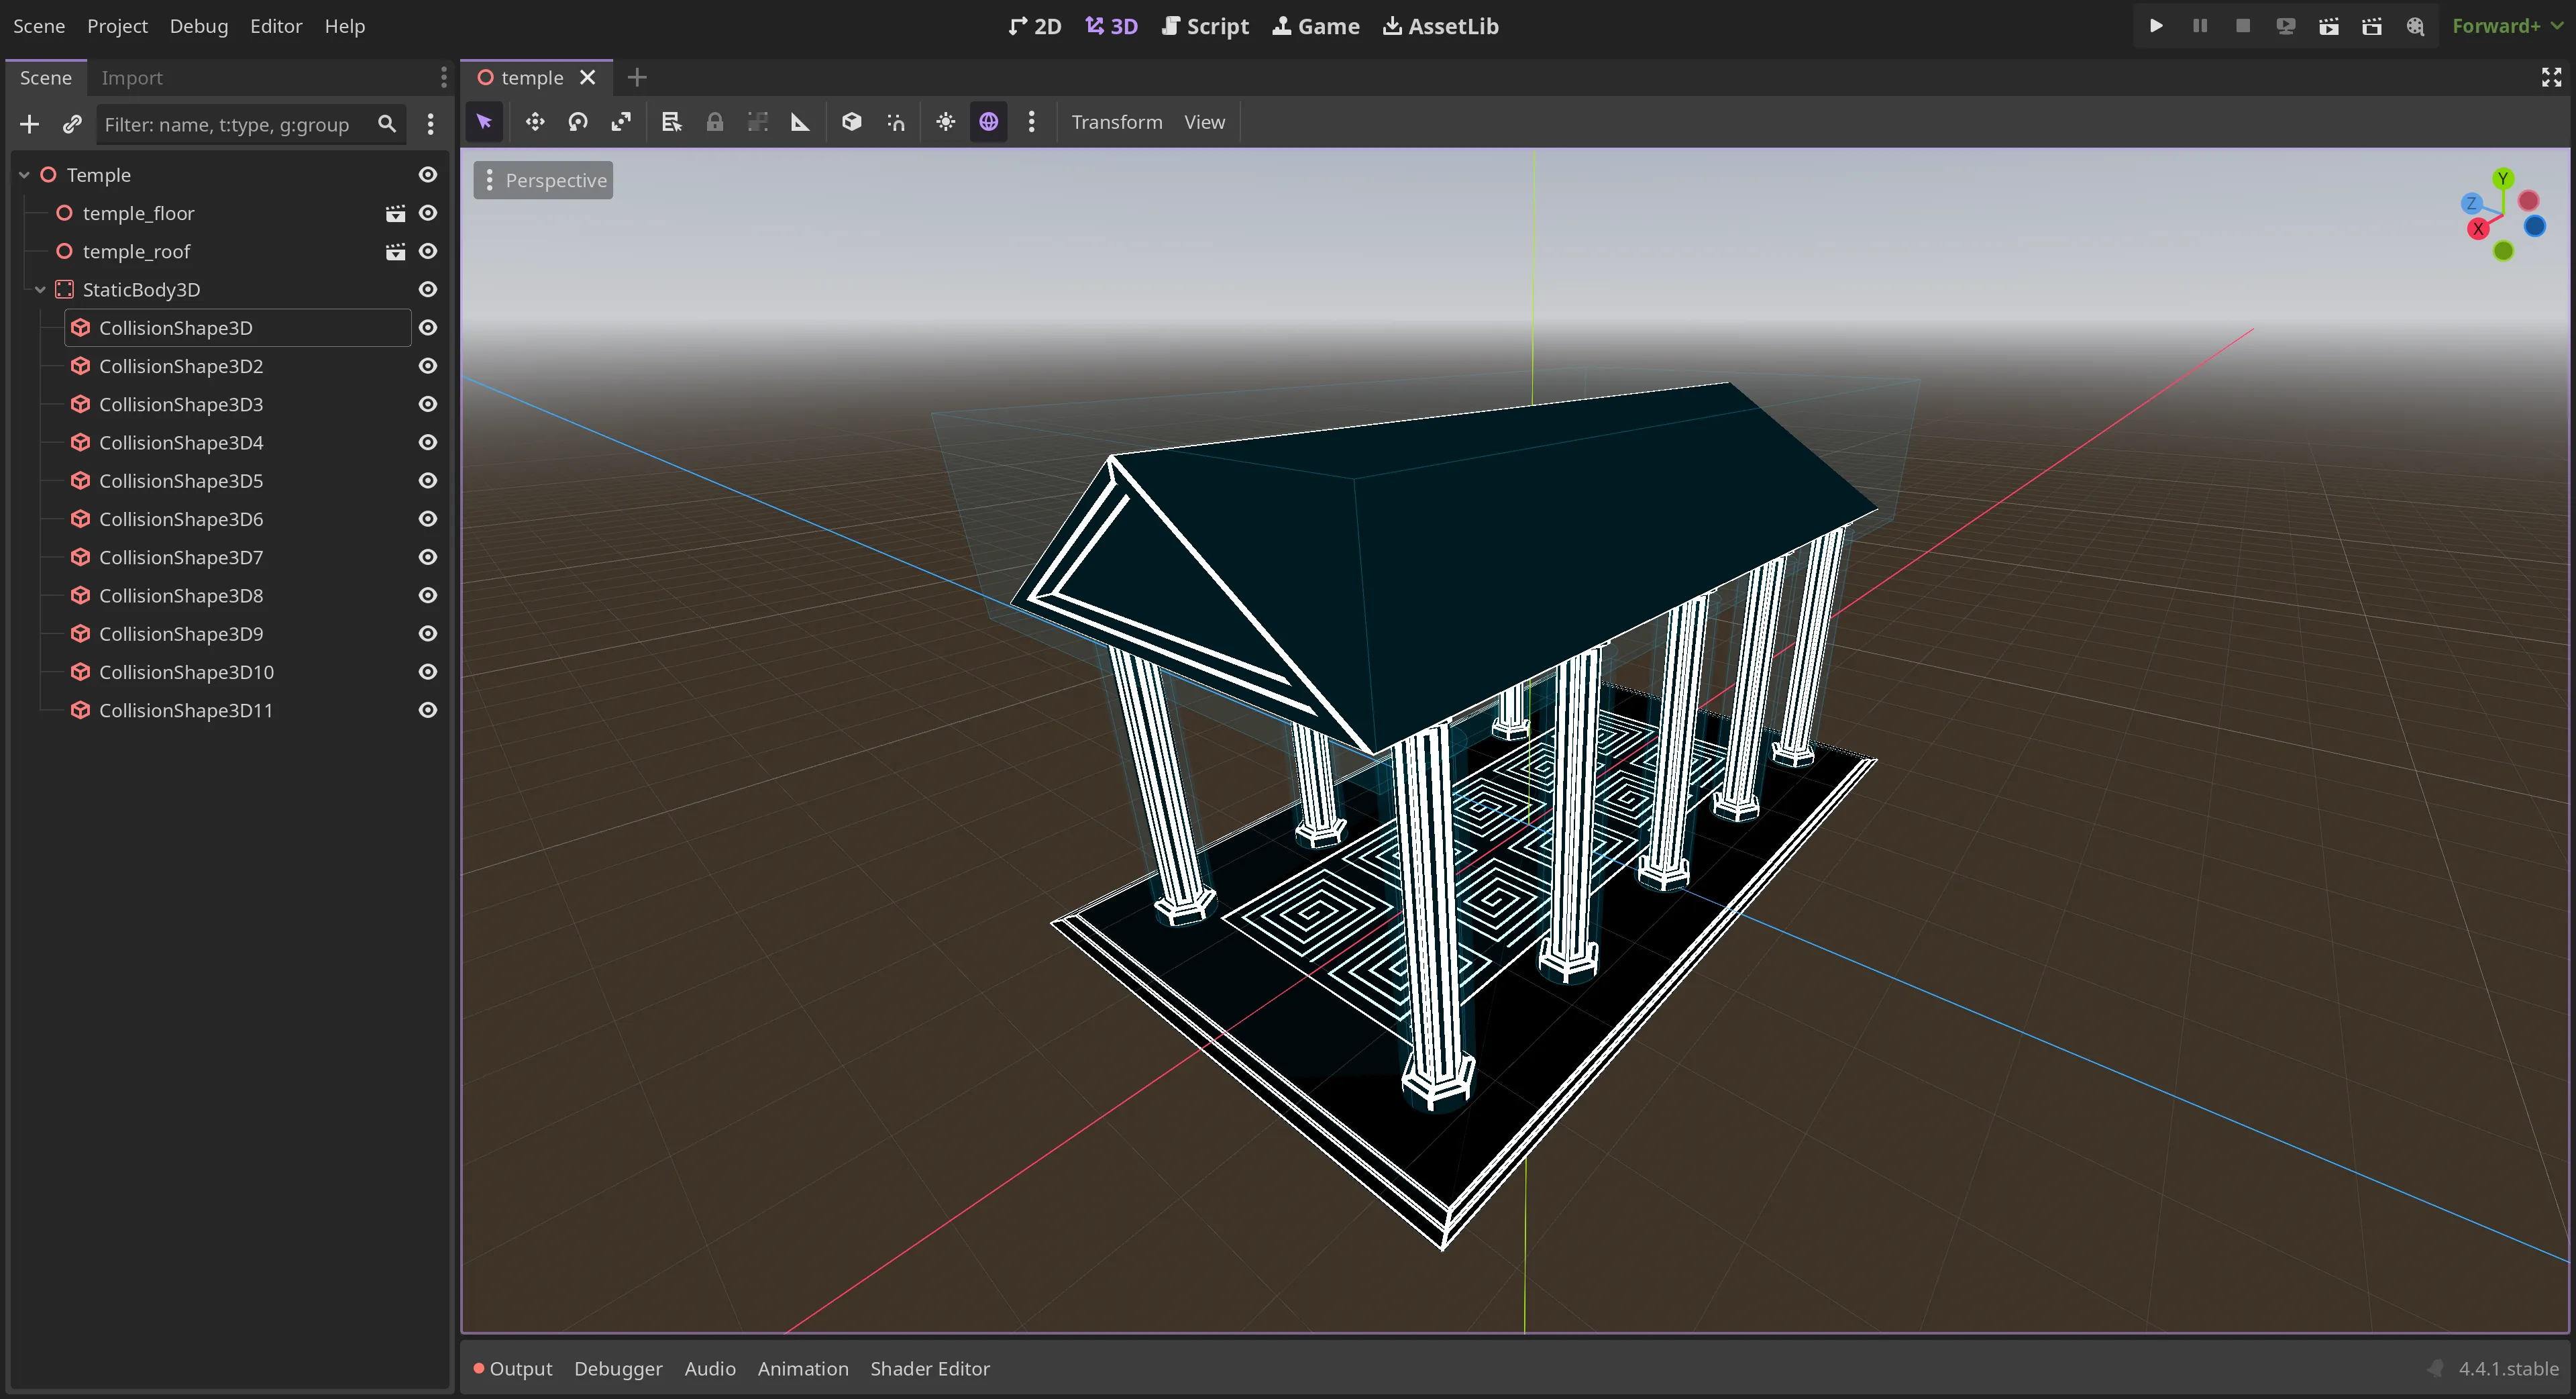Hide the temple_roof node

(x=428, y=251)
